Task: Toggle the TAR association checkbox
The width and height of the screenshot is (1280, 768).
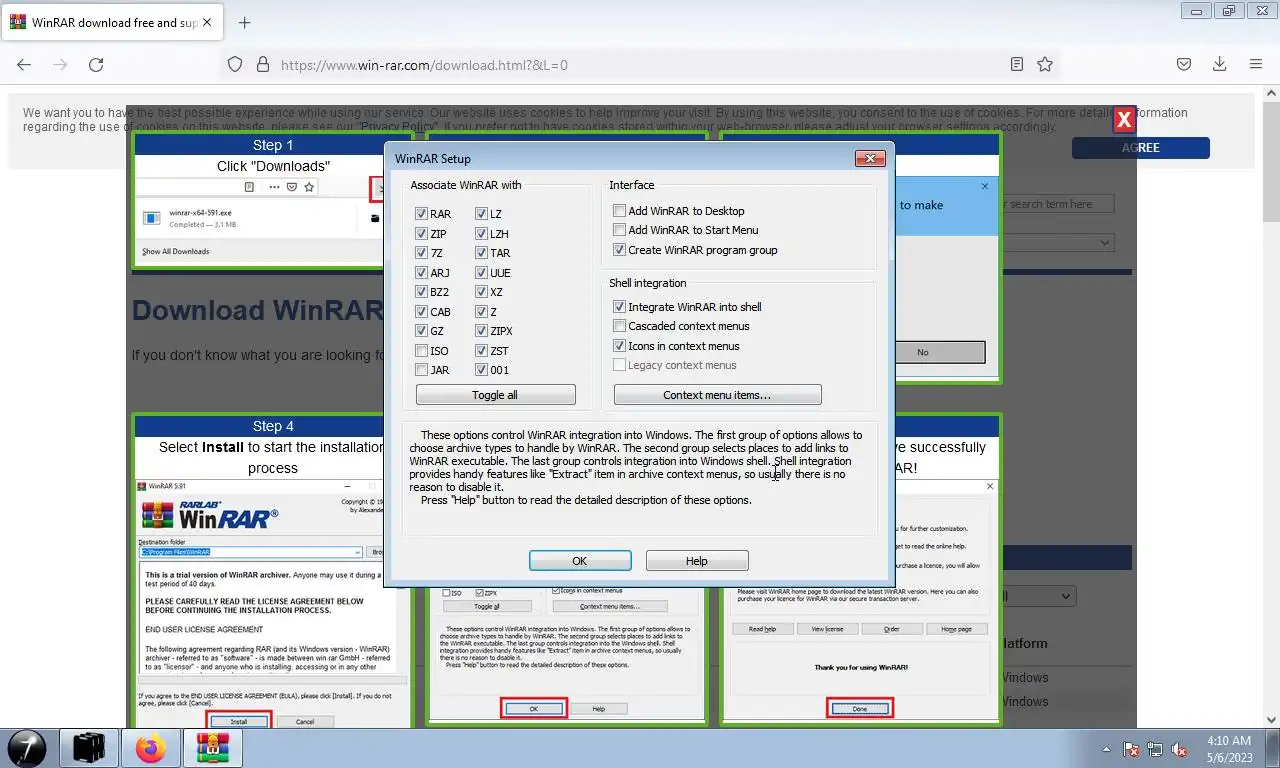Action: tap(482, 253)
